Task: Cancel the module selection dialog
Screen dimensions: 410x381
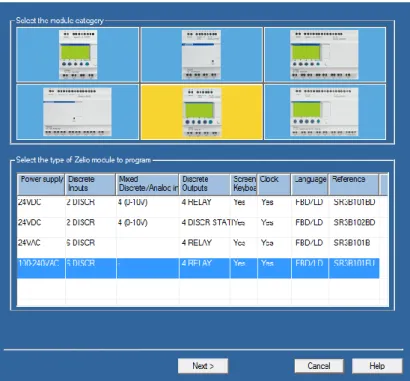Action: 319,366
